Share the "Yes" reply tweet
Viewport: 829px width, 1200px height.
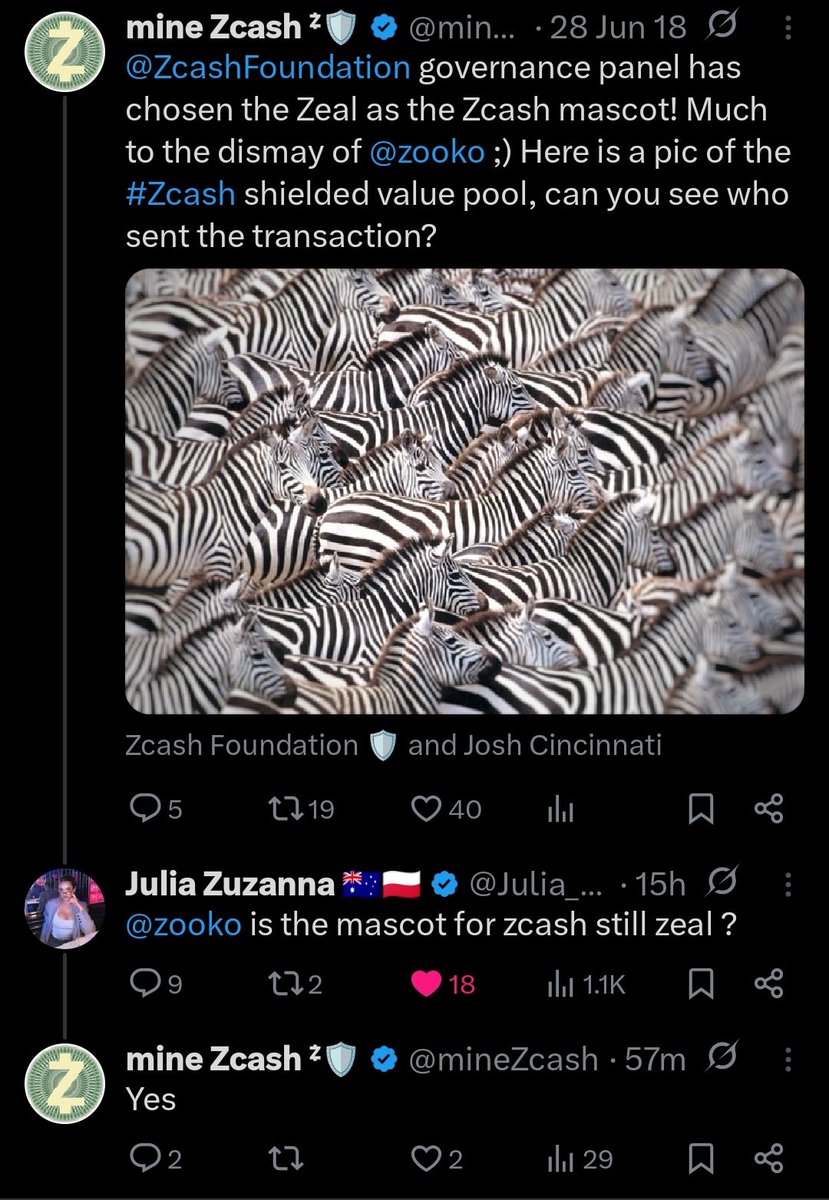point(768,1159)
